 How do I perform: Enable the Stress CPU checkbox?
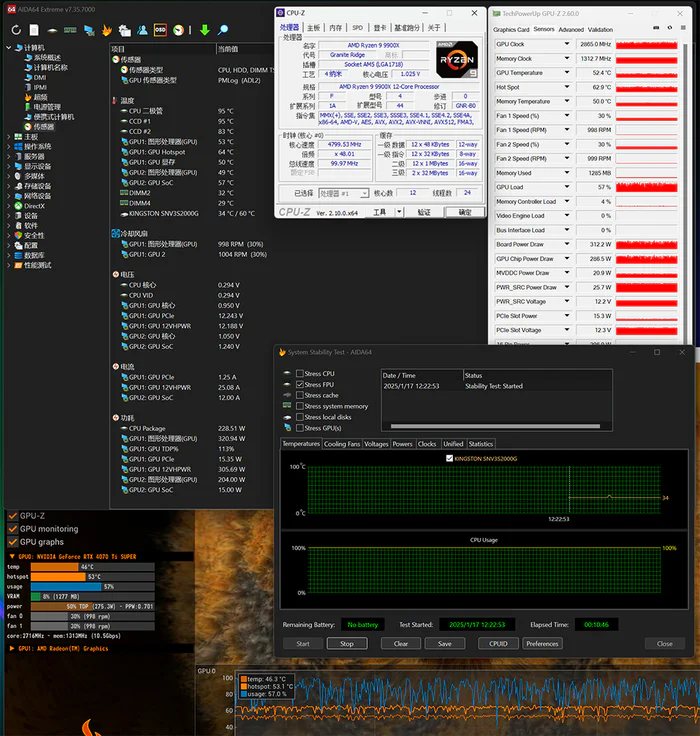pos(300,374)
